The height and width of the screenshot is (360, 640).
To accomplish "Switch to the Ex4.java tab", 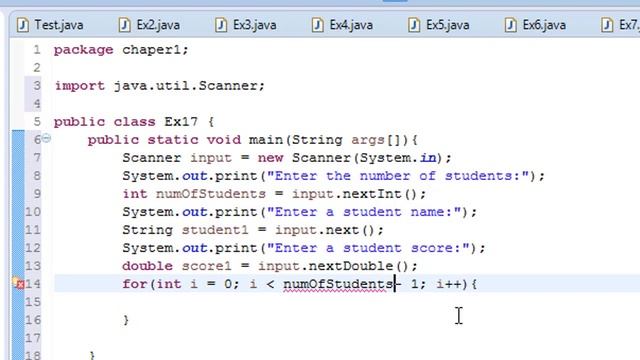I will point(342,25).
